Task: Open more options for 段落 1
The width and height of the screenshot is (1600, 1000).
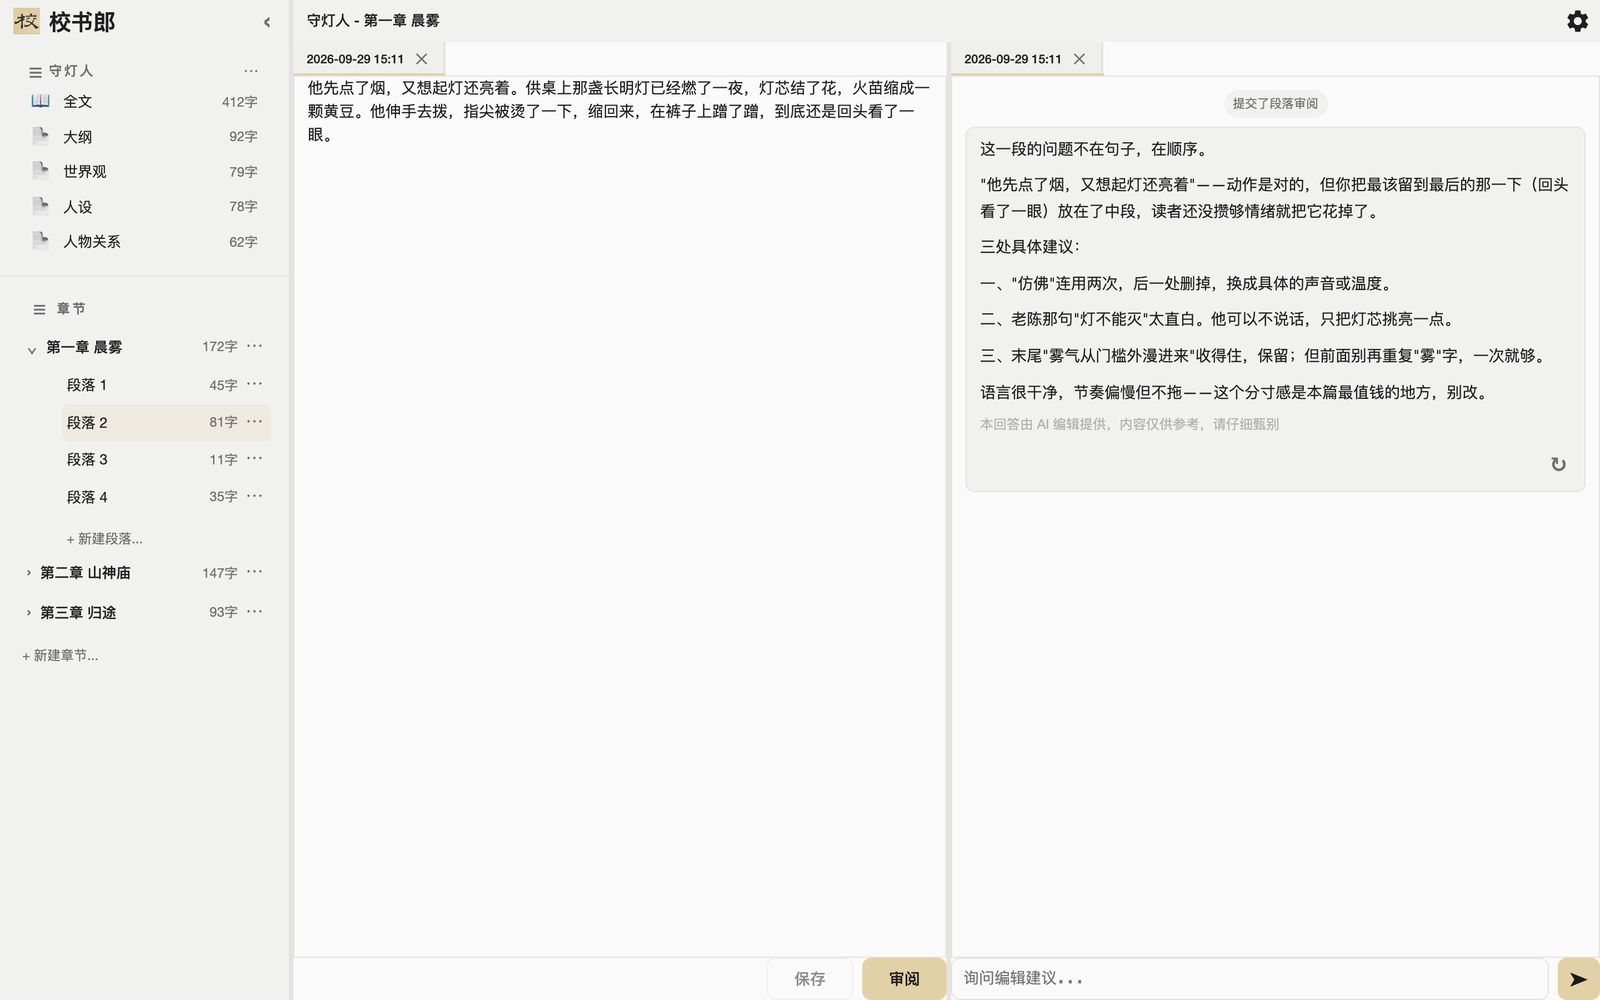Action: (x=255, y=384)
